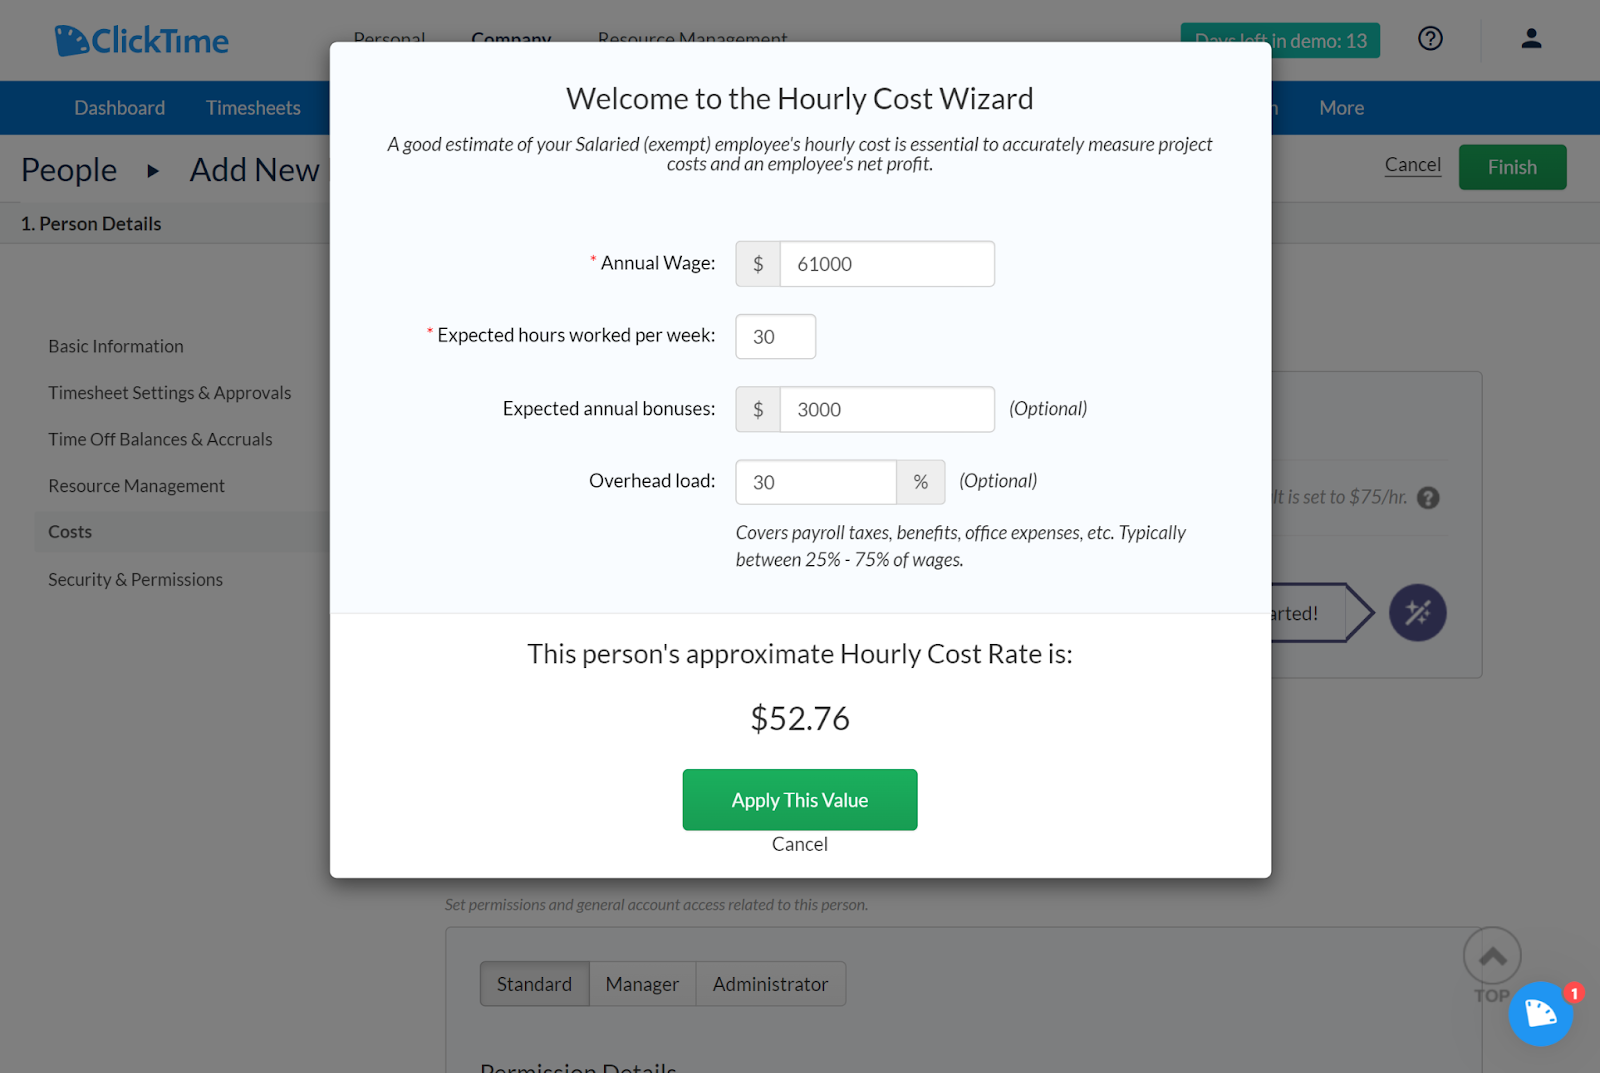Open the Timesheets section

click(x=253, y=107)
